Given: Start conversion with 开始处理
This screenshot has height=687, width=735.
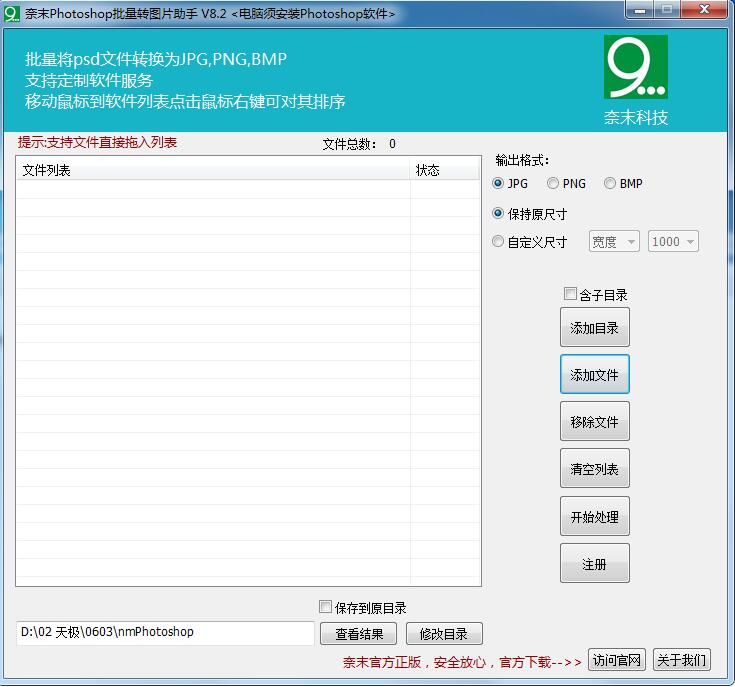Looking at the screenshot, I should [x=594, y=517].
